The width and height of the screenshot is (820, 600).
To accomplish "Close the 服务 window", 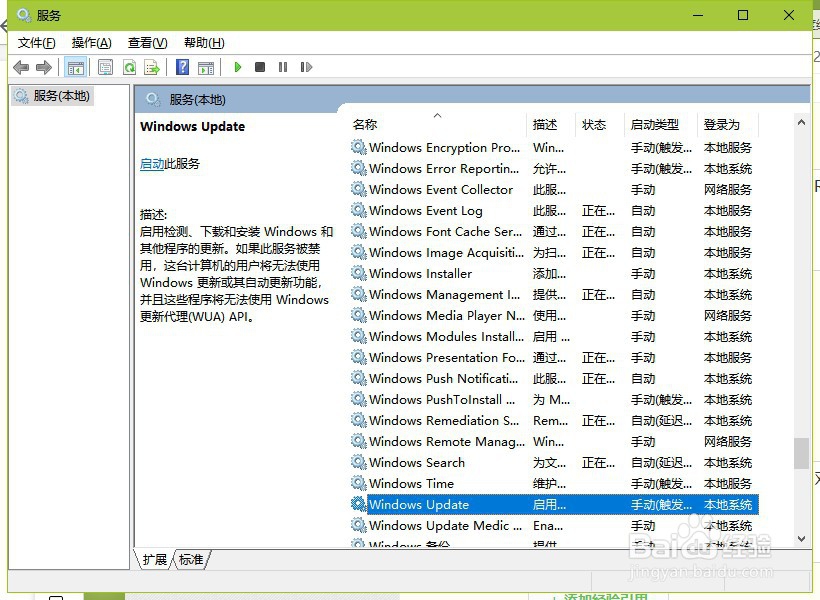I will (789, 15).
